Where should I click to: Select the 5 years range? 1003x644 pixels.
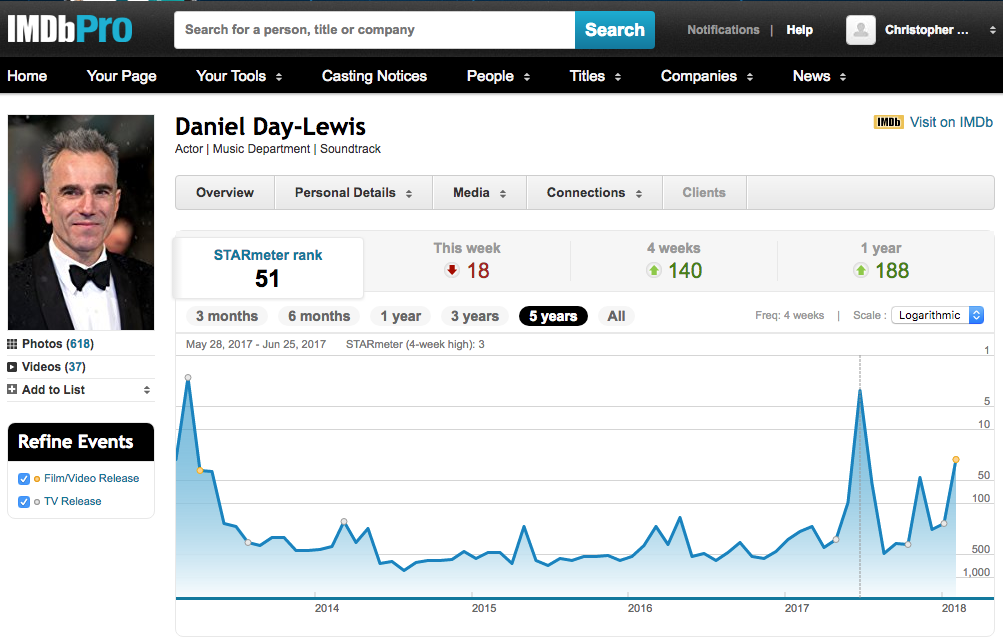click(x=553, y=316)
